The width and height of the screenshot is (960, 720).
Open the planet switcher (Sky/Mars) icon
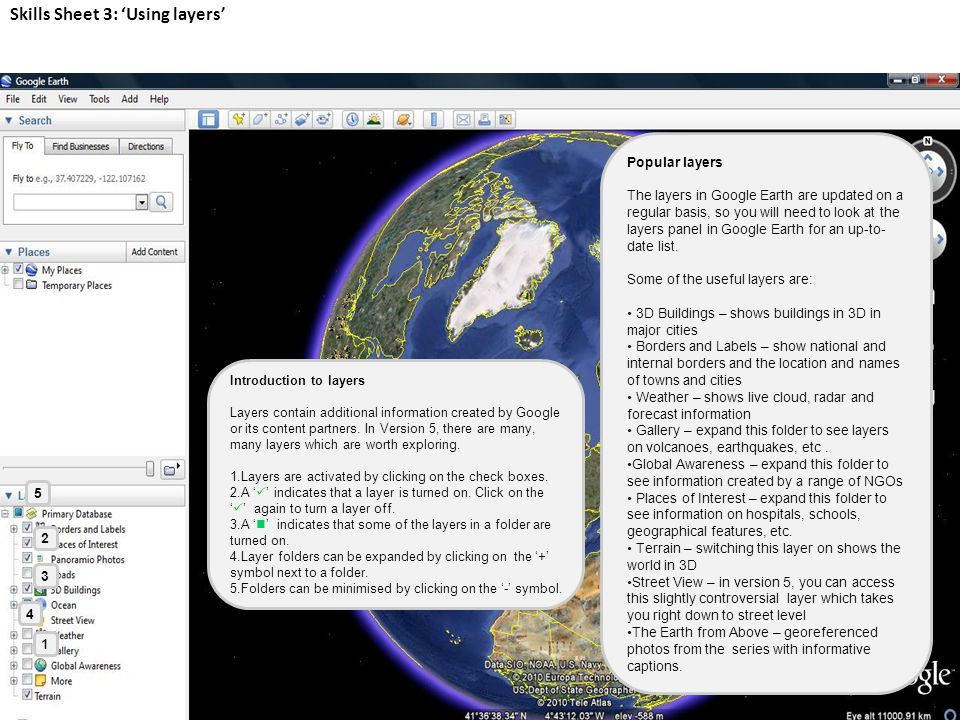click(403, 119)
